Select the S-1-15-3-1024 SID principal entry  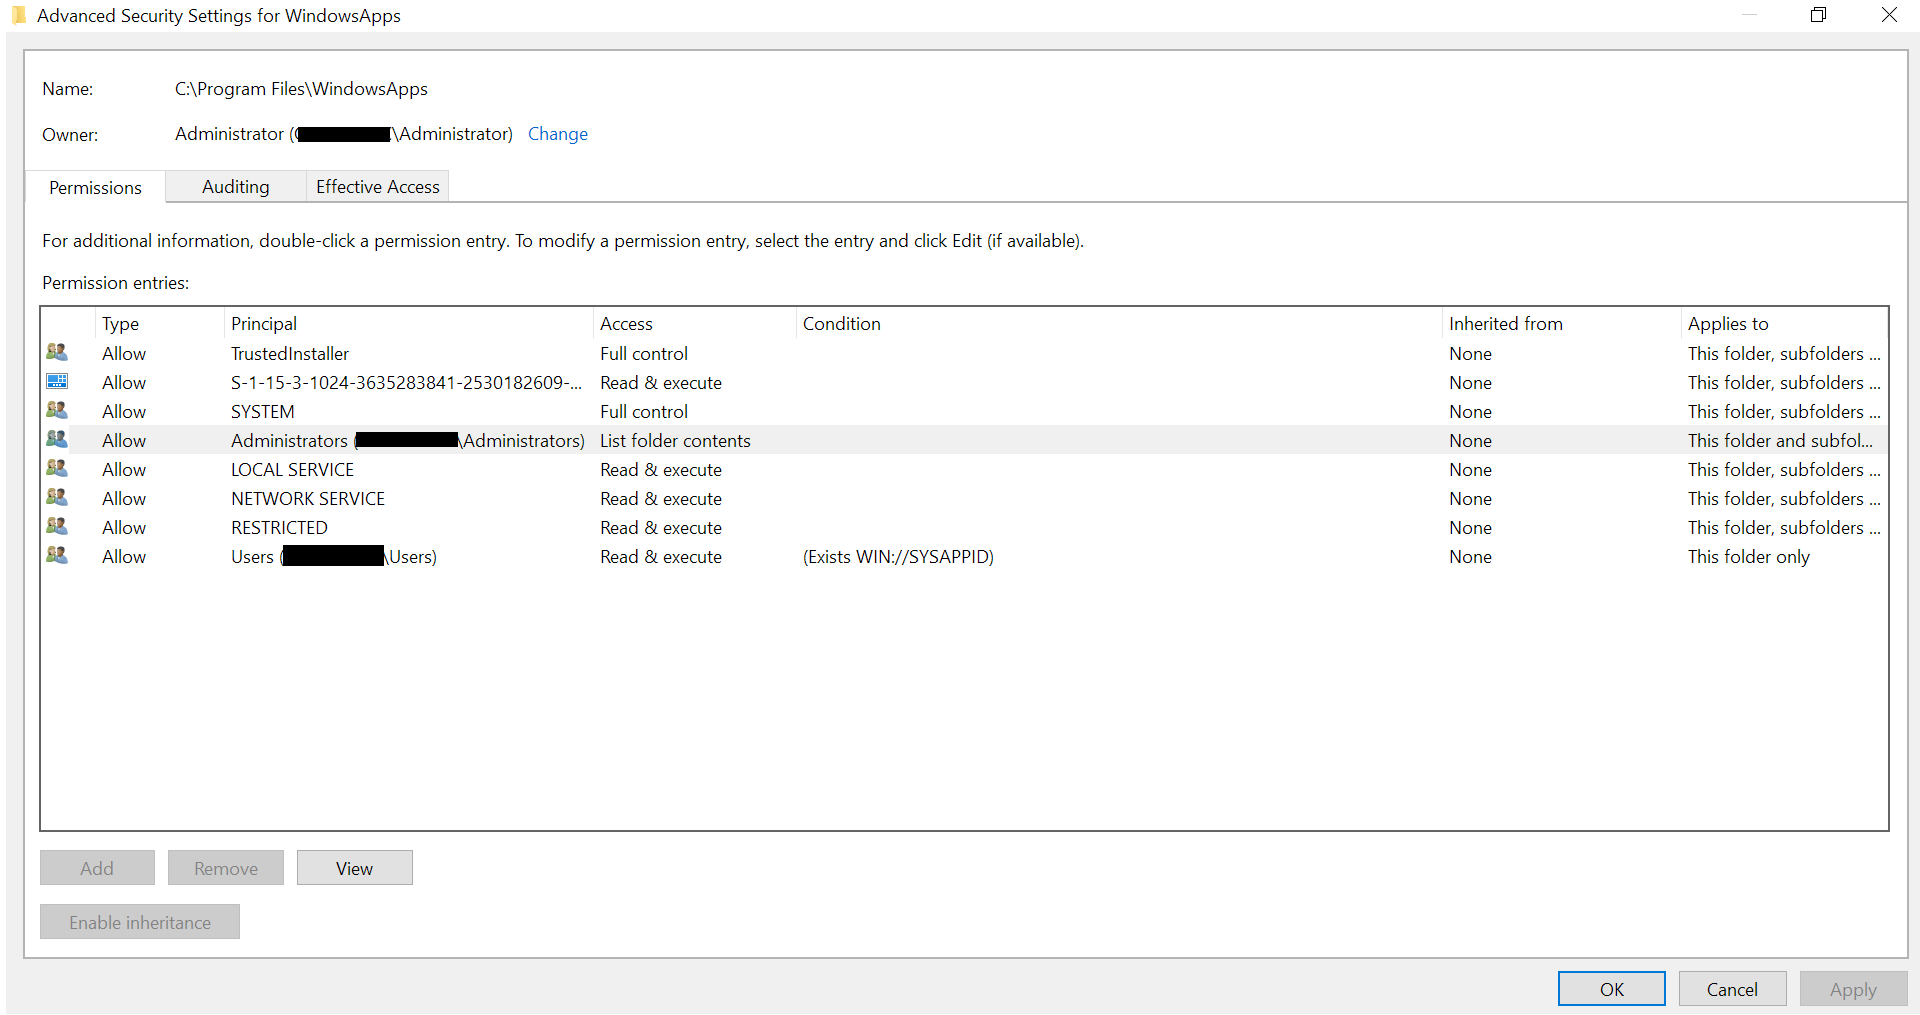pyautogui.click(x=406, y=382)
